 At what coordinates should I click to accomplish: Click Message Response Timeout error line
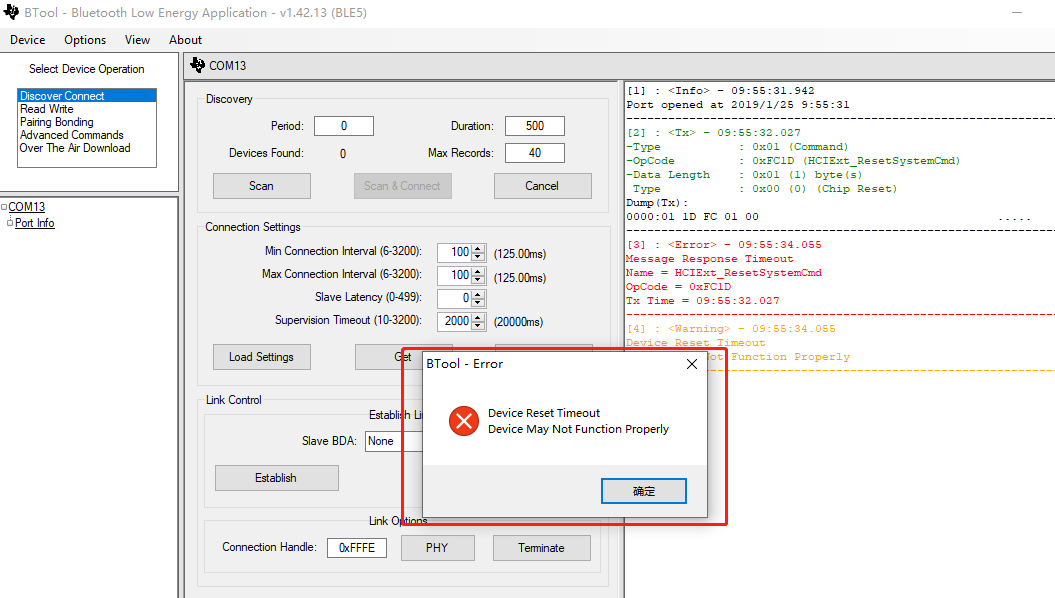click(x=710, y=259)
